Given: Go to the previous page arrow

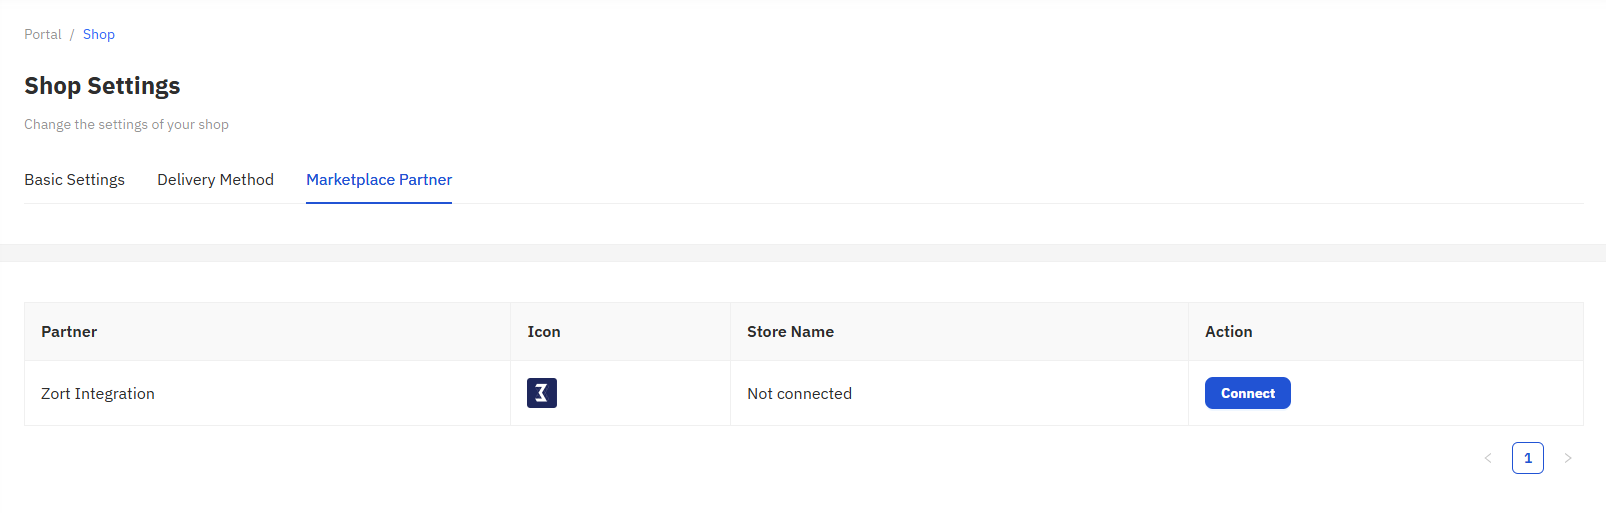Looking at the screenshot, I should tap(1488, 458).
